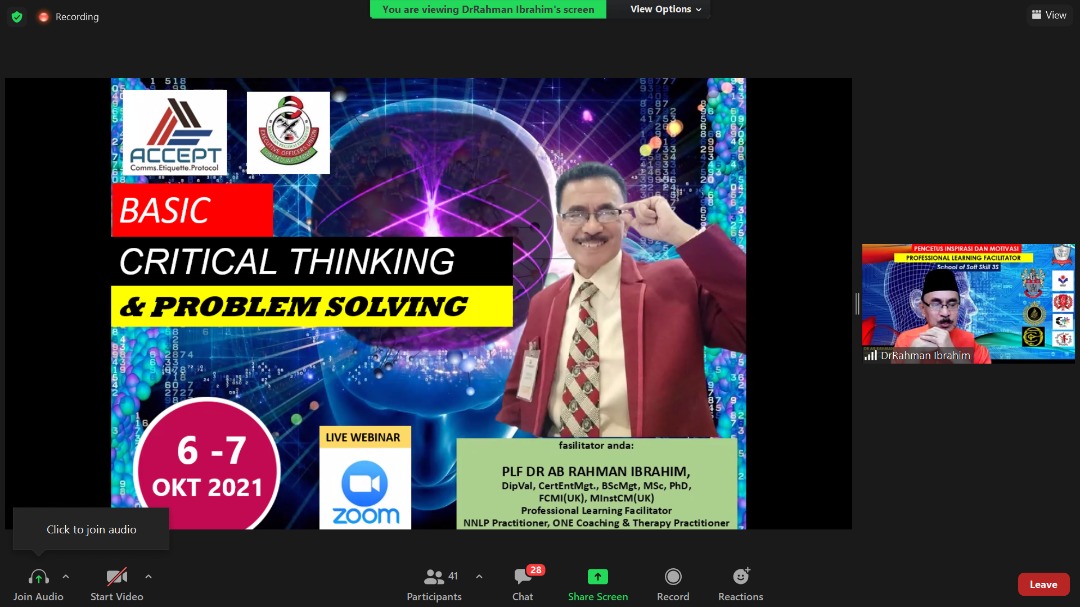This screenshot has width=1080, height=607.
Task: Click the Record button icon
Action: [673, 577]
